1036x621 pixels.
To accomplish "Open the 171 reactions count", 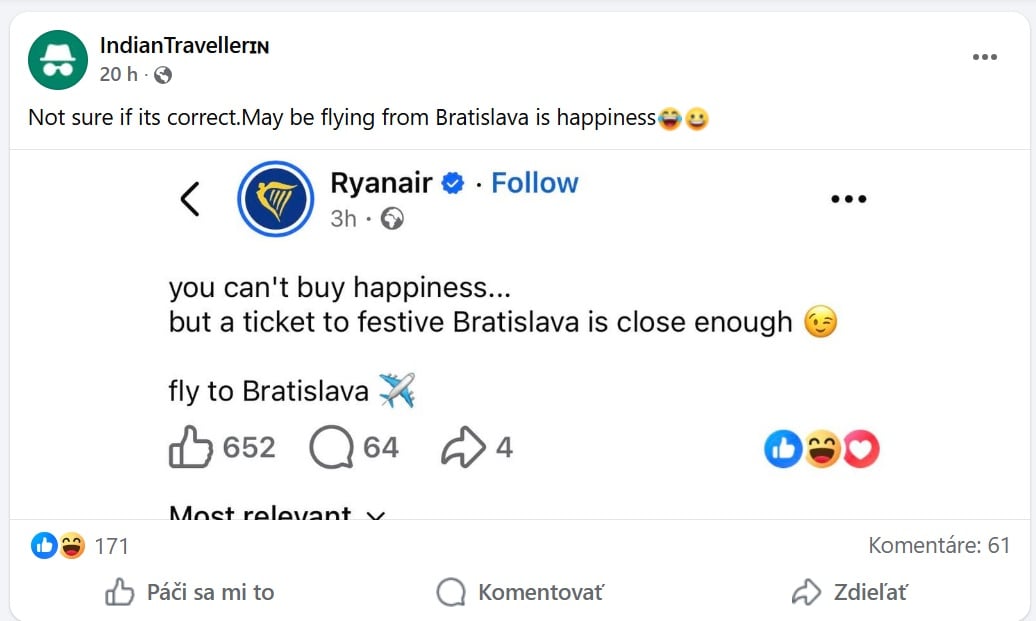I will [x=111, y=546].
